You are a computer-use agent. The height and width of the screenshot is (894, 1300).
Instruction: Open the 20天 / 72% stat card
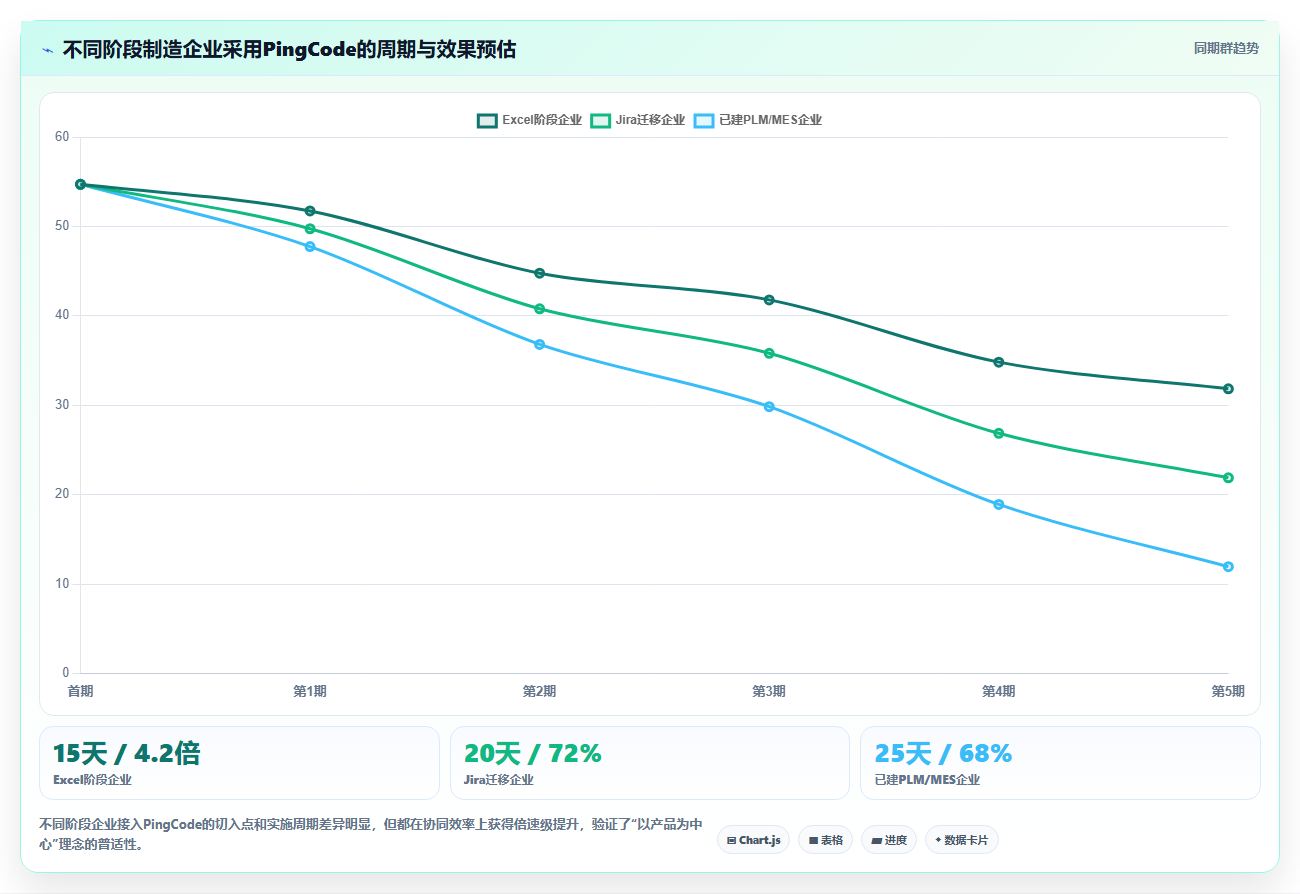[650, 763]
